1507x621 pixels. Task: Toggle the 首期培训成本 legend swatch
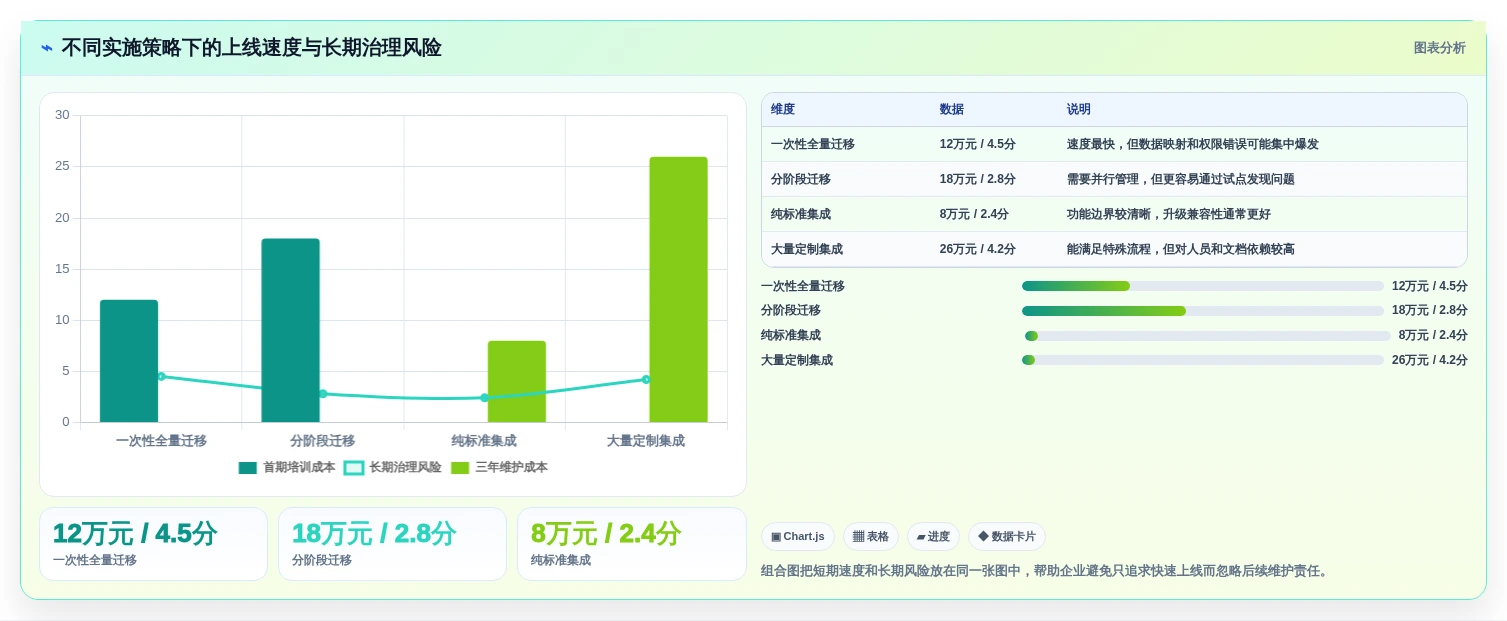248,468
